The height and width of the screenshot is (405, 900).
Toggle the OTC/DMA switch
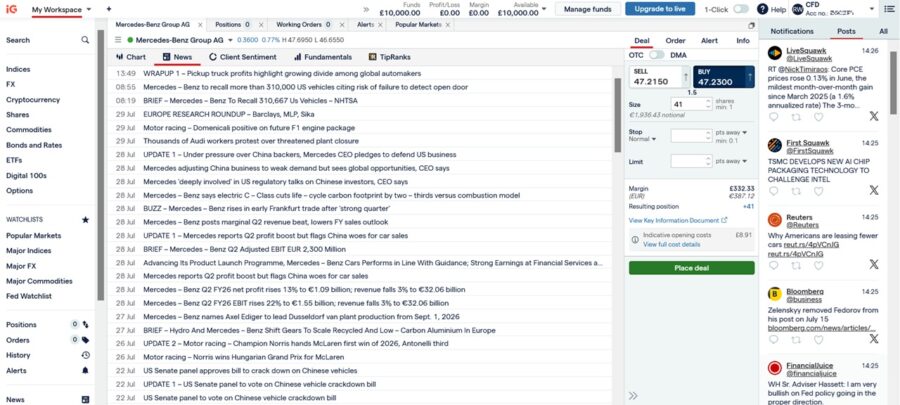click(x=657, y=55)
